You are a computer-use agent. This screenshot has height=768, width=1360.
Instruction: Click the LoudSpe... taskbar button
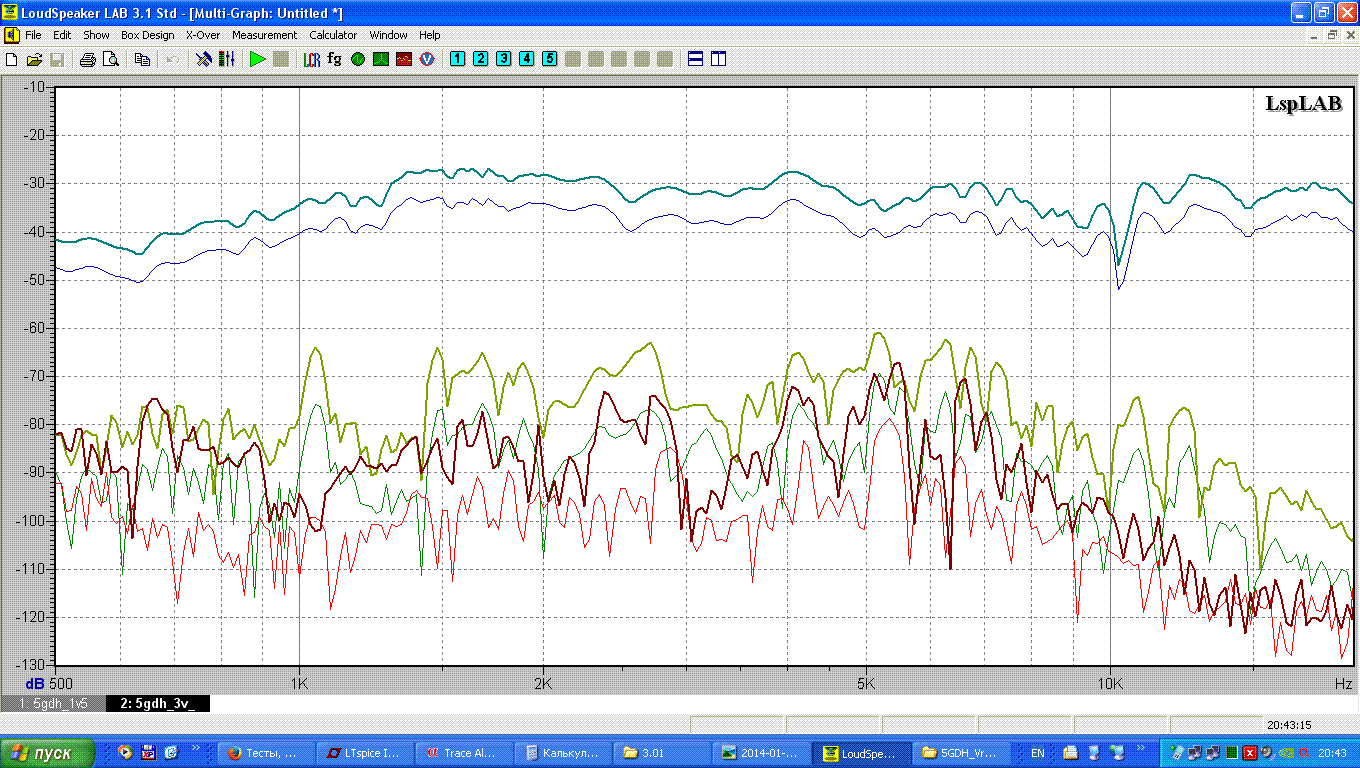(x=861, y=753)
